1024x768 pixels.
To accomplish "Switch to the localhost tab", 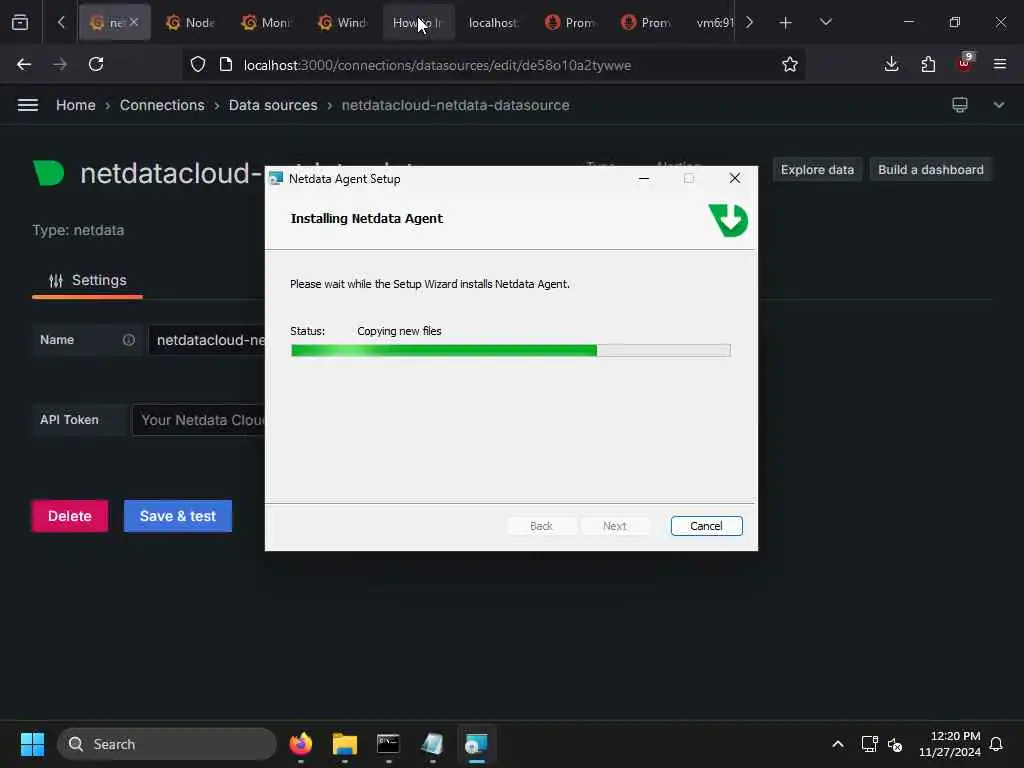I will pyautogui.click(x=494, y=23).
